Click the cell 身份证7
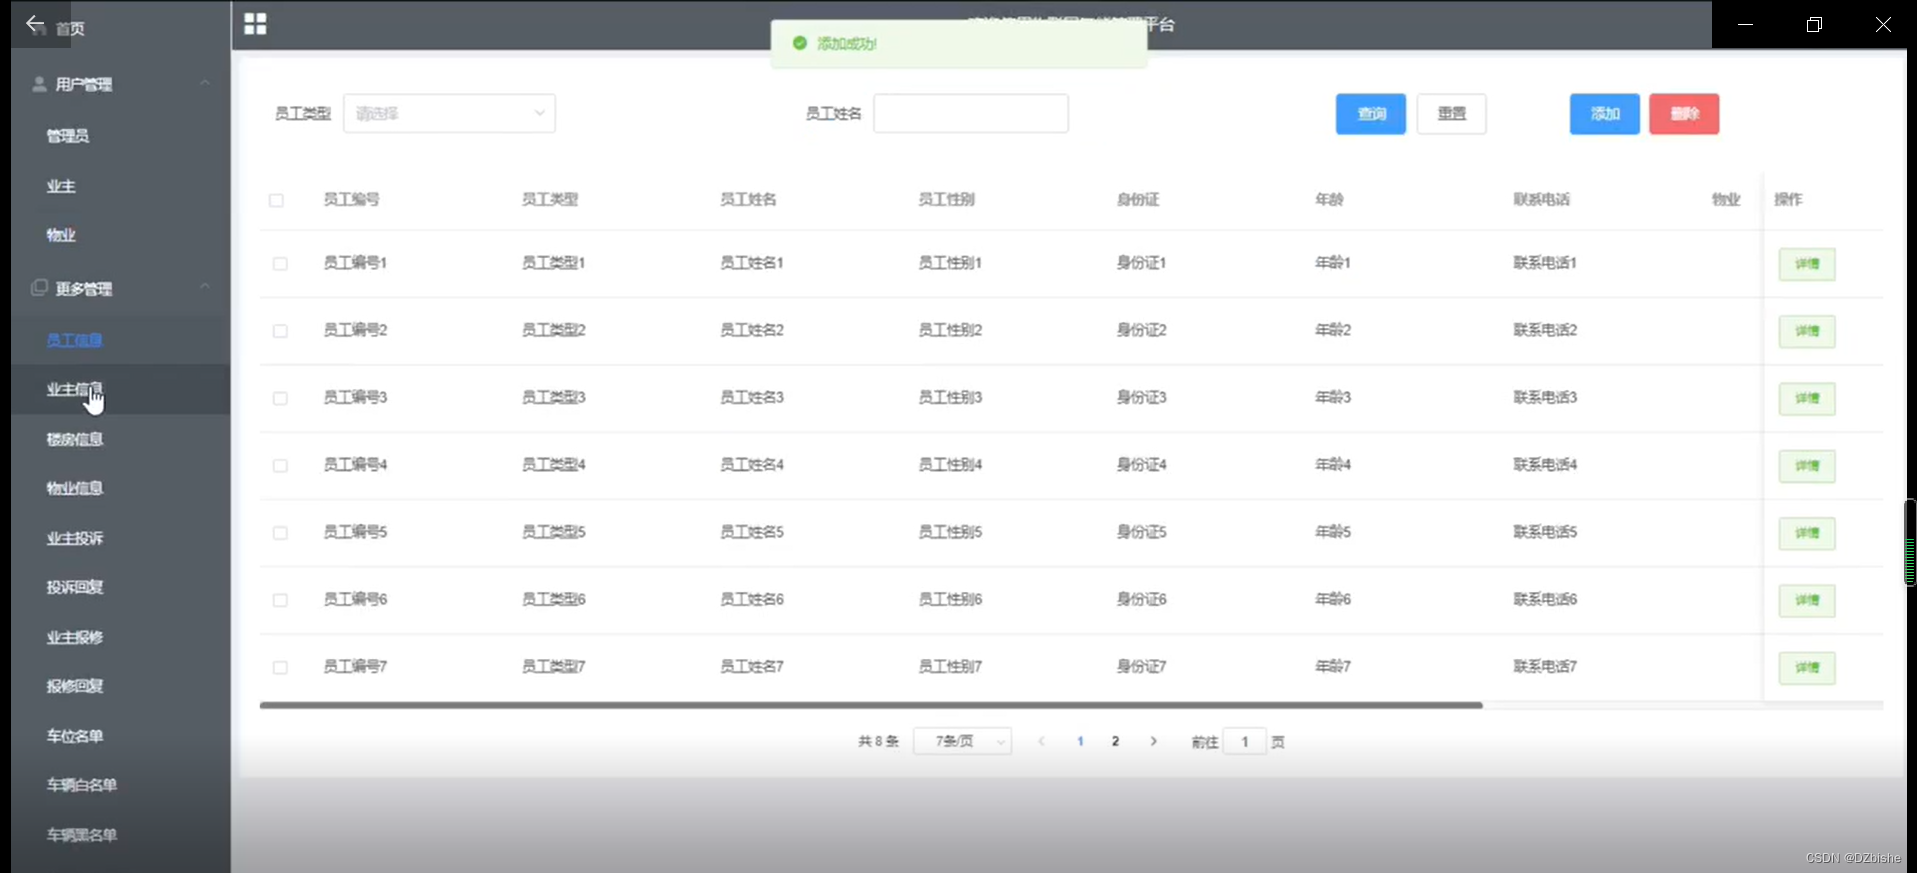Screen dimensions: 1917x873 [1141, 666]
